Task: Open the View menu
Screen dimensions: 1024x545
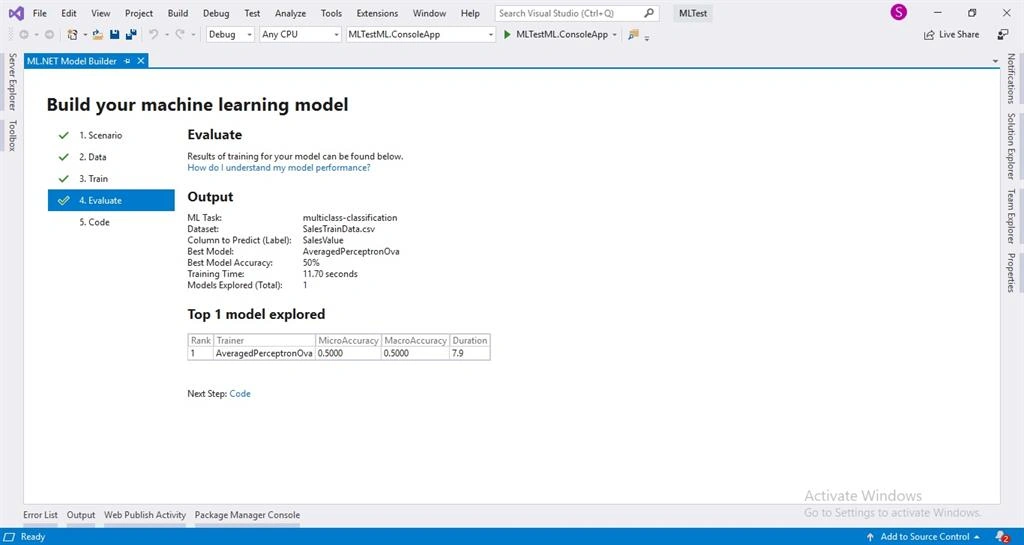Action: click(x=100, y=13)
